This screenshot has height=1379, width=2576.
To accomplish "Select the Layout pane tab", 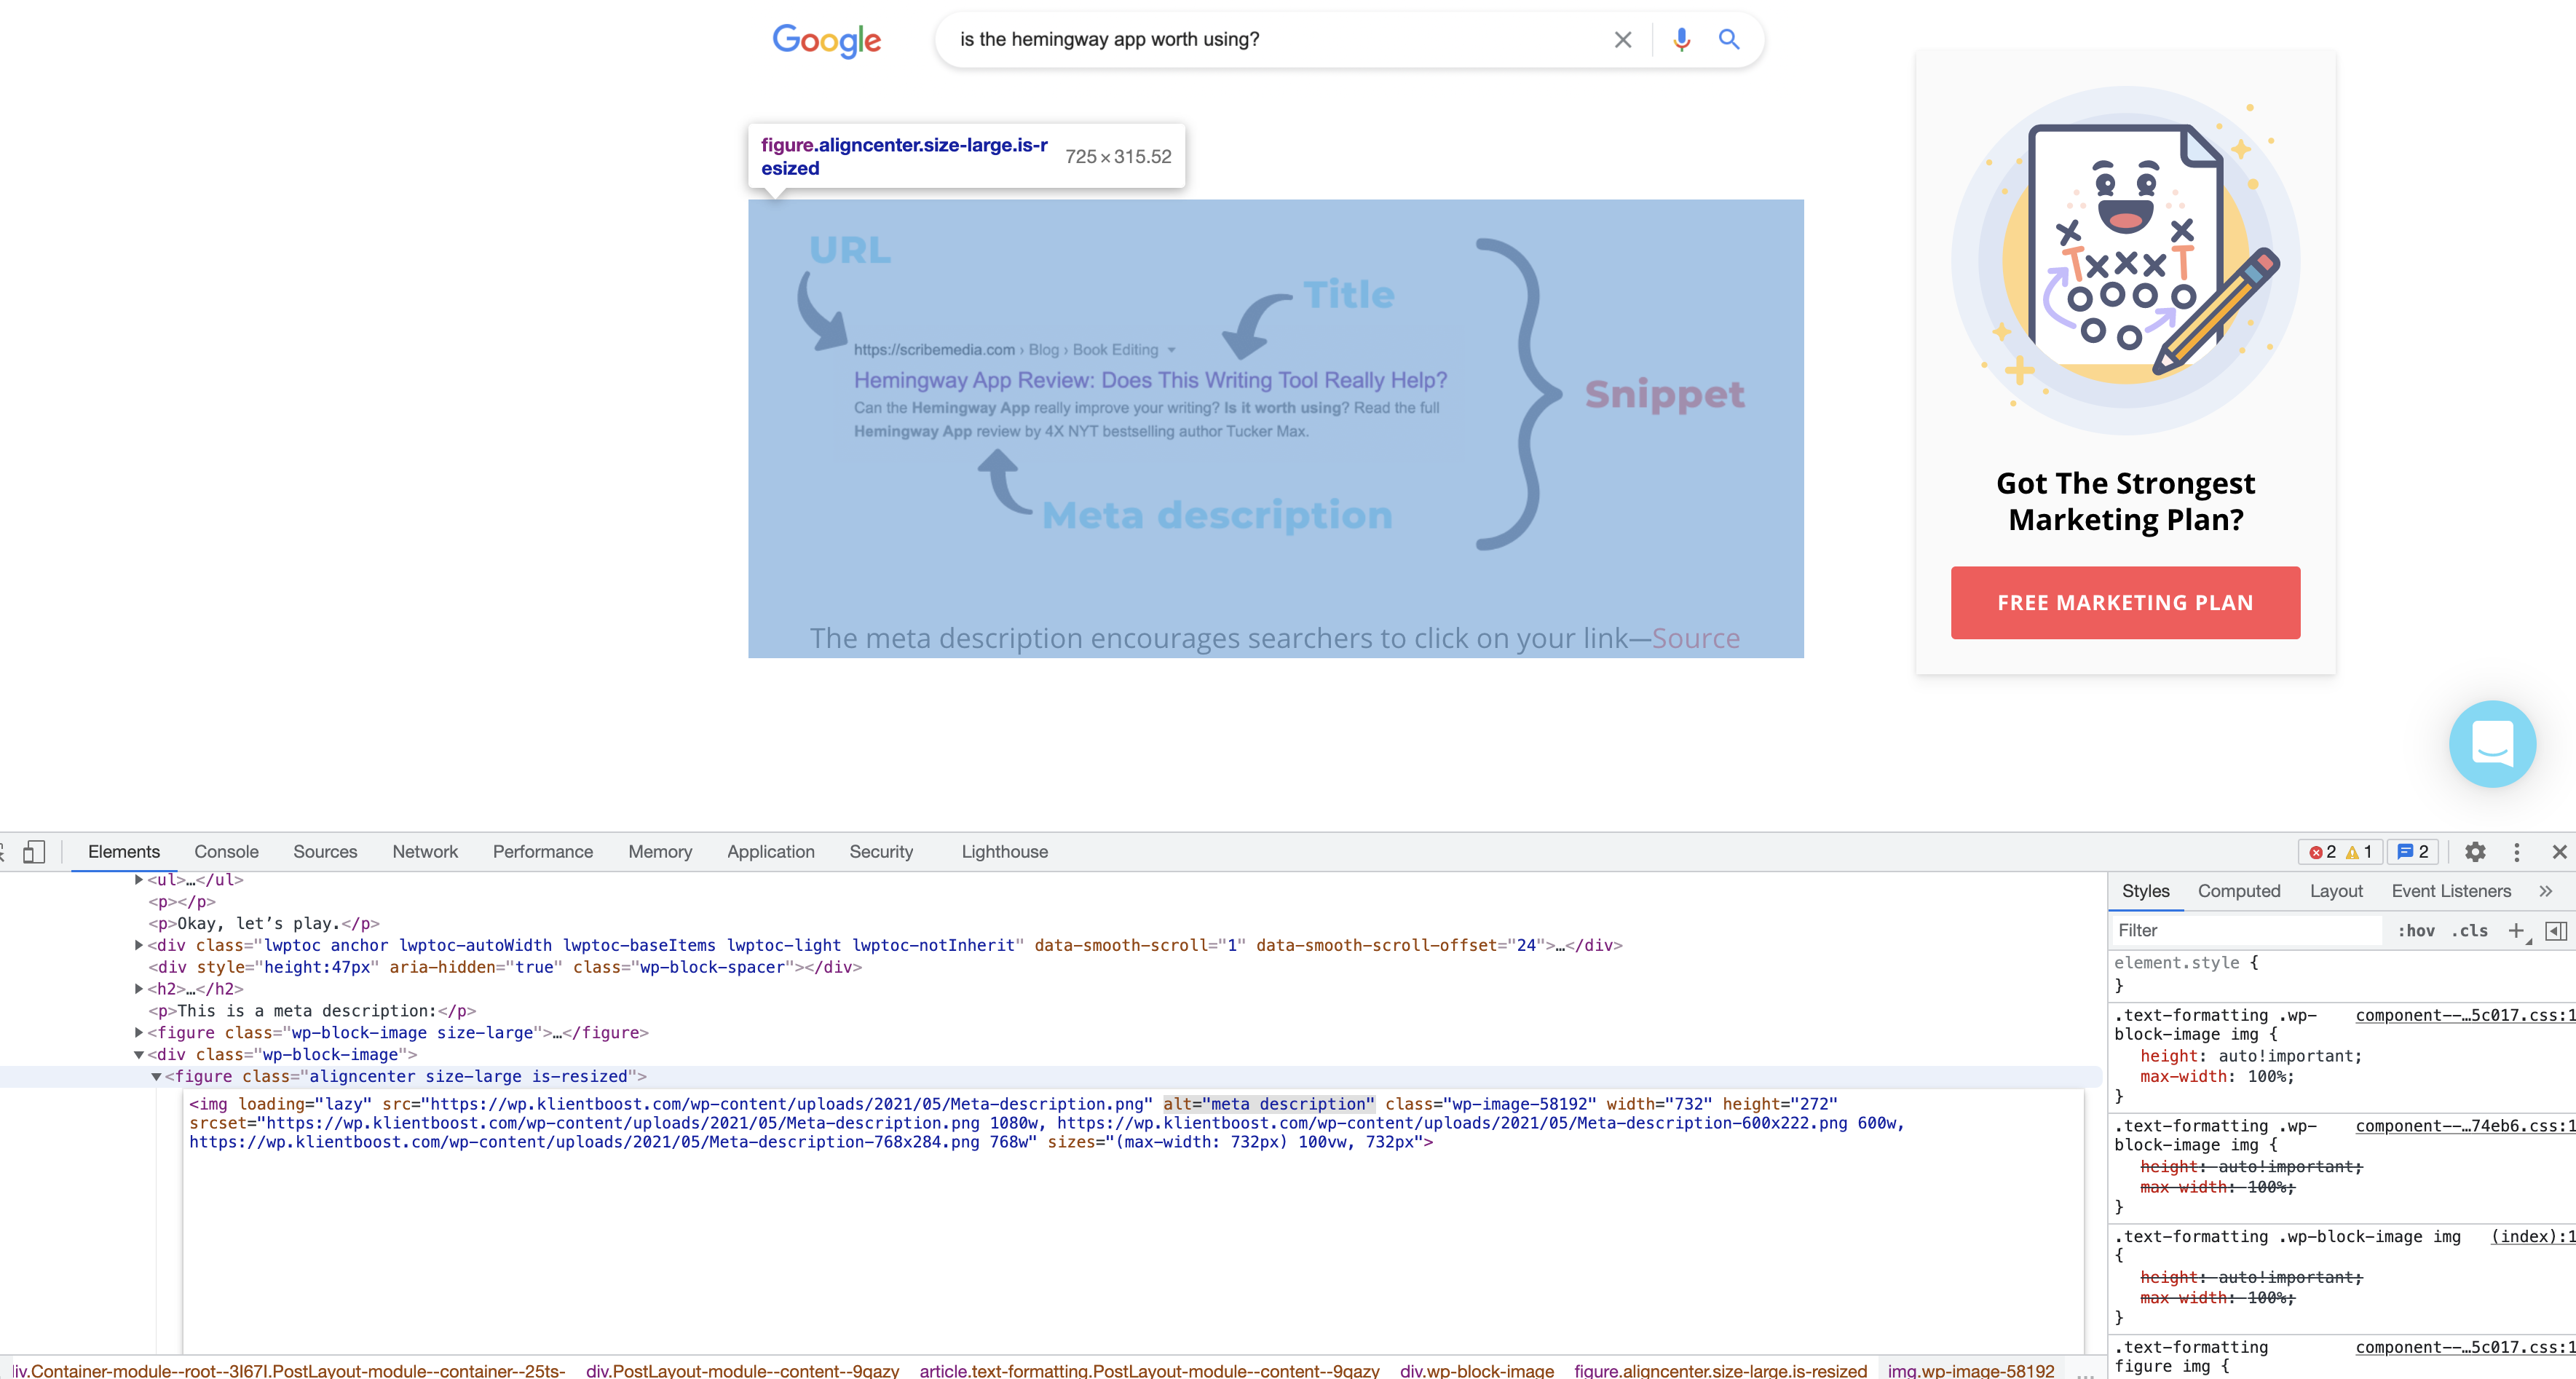I will pos(2336,891).
